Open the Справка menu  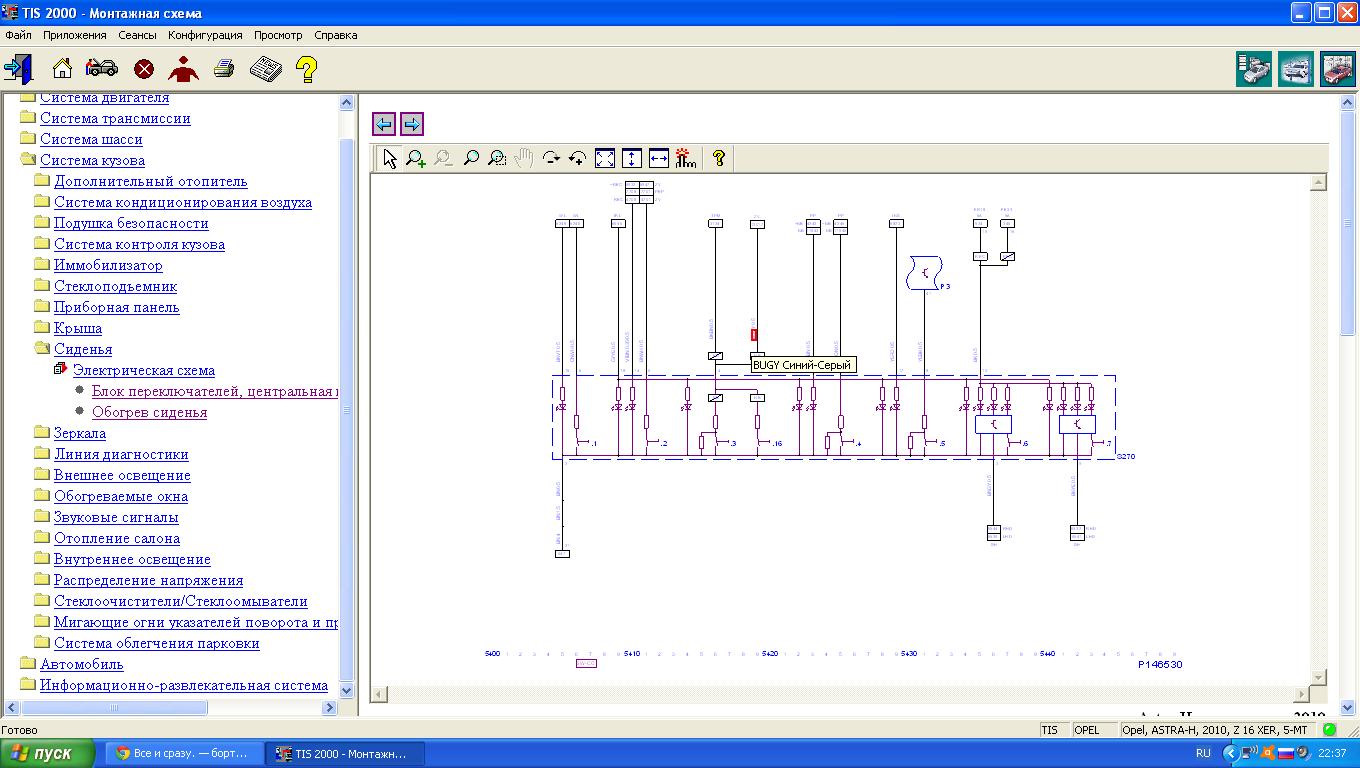pyautogui.click(x=335, y=35)
